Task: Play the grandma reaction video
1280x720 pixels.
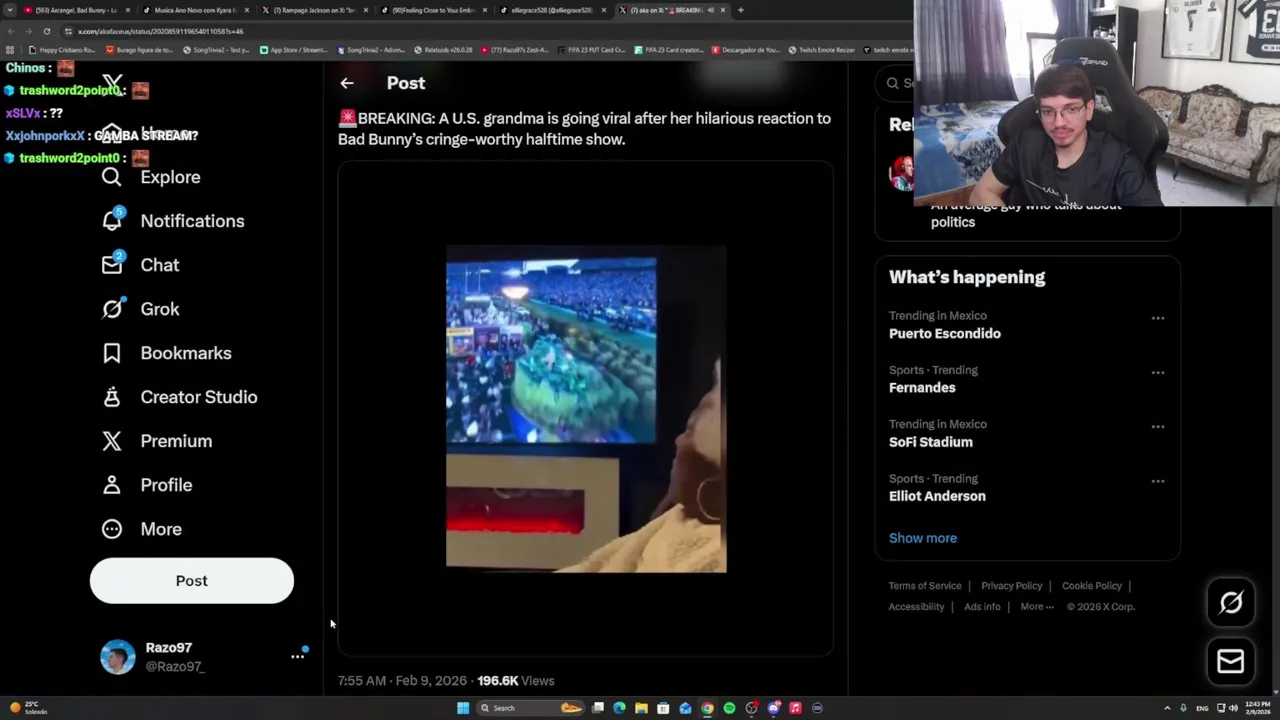Action: pos(586,408)
